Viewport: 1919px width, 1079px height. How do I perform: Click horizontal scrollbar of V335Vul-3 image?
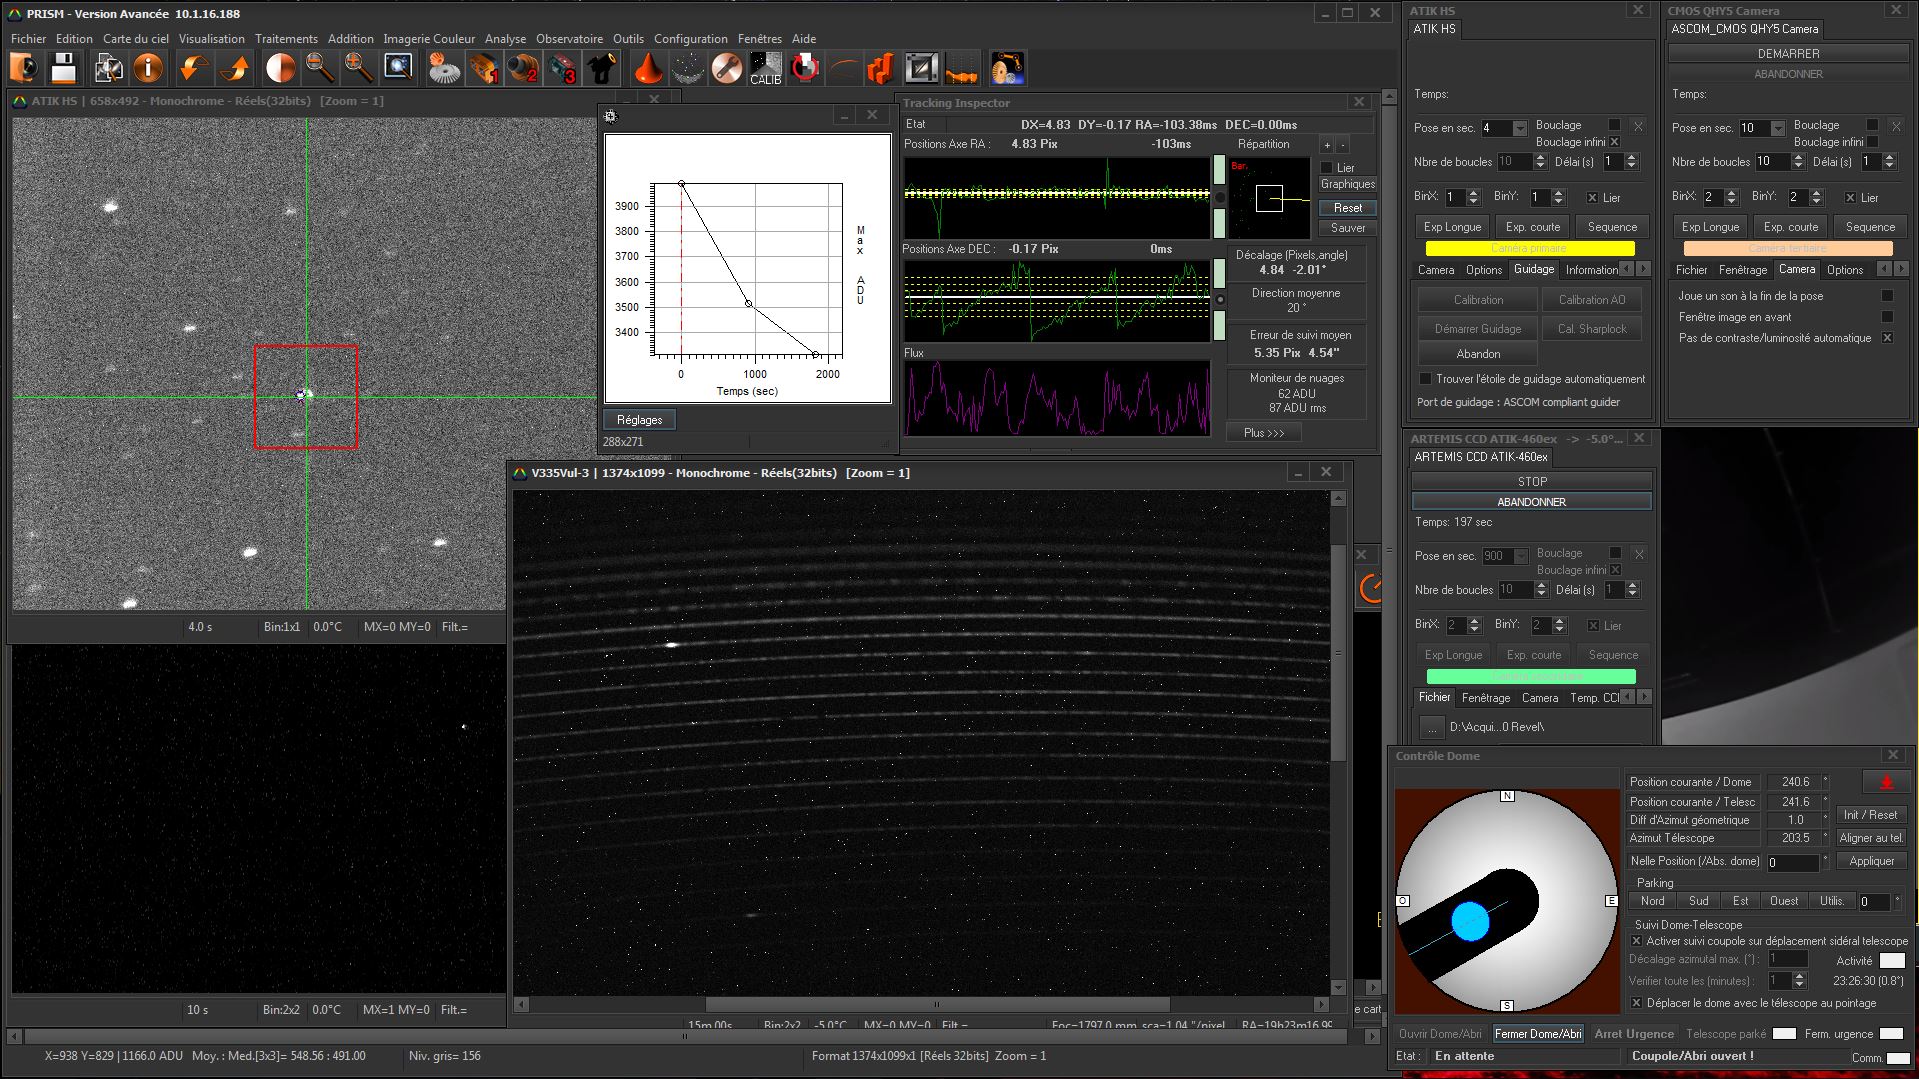(x=936, y=1004)
